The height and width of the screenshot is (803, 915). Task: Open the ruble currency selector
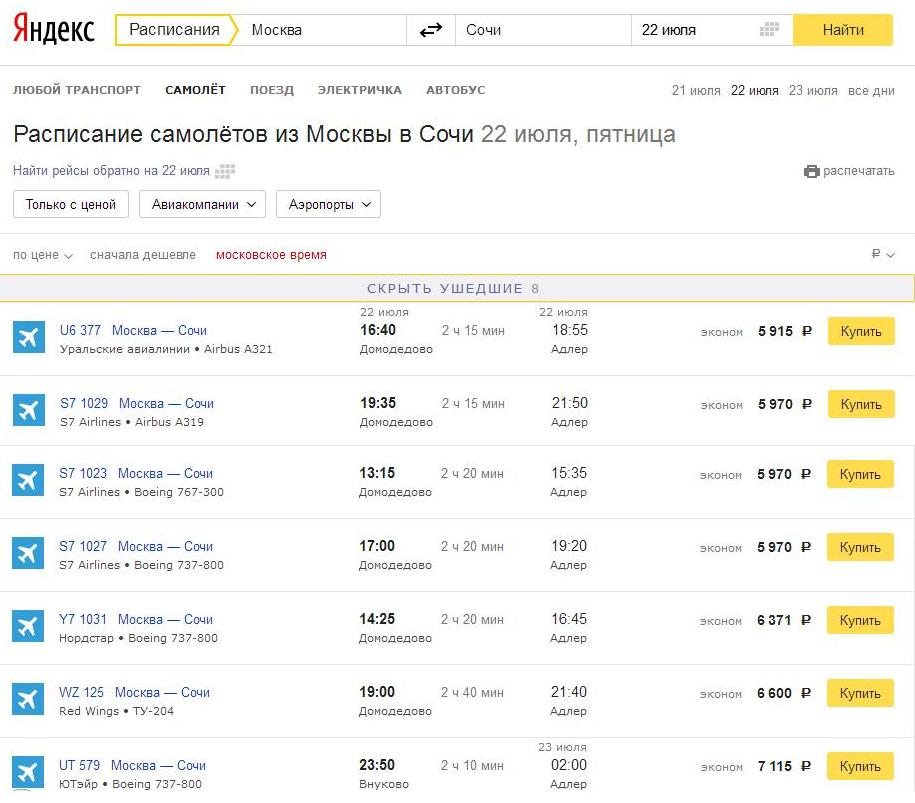882,255
